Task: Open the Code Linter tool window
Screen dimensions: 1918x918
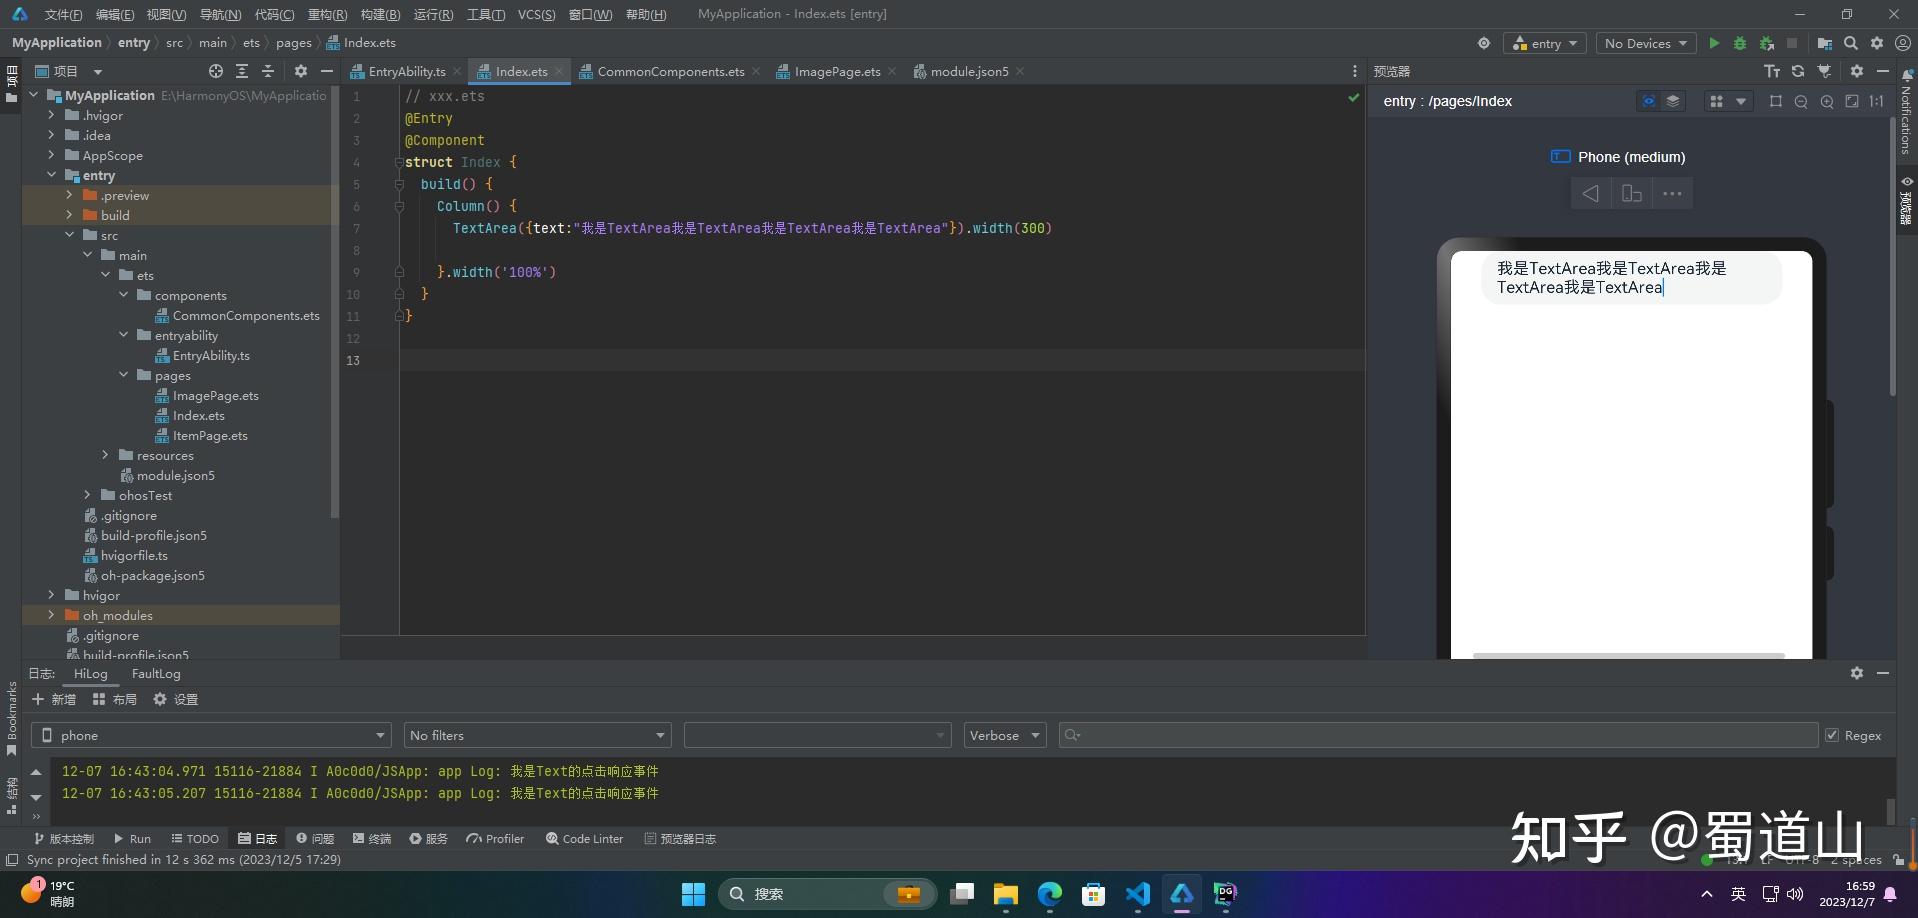Action: coord(584,839)
